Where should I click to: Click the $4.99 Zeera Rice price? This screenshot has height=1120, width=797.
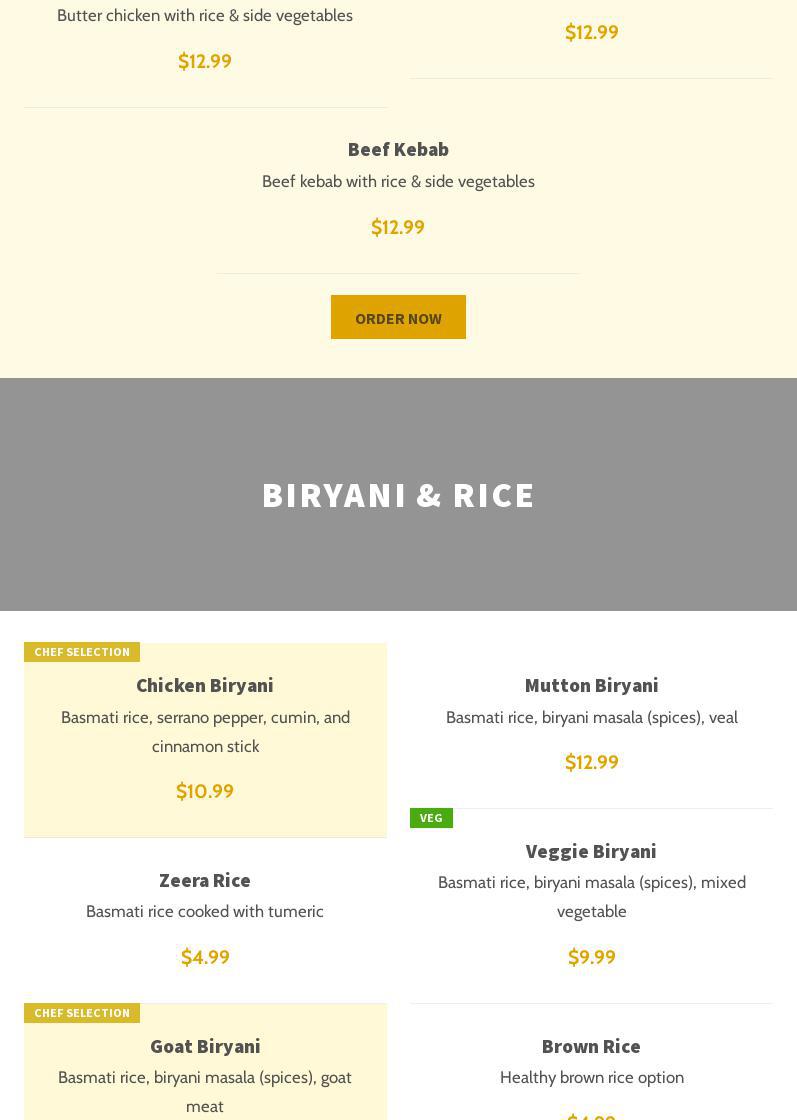click(x=205, y=957)
